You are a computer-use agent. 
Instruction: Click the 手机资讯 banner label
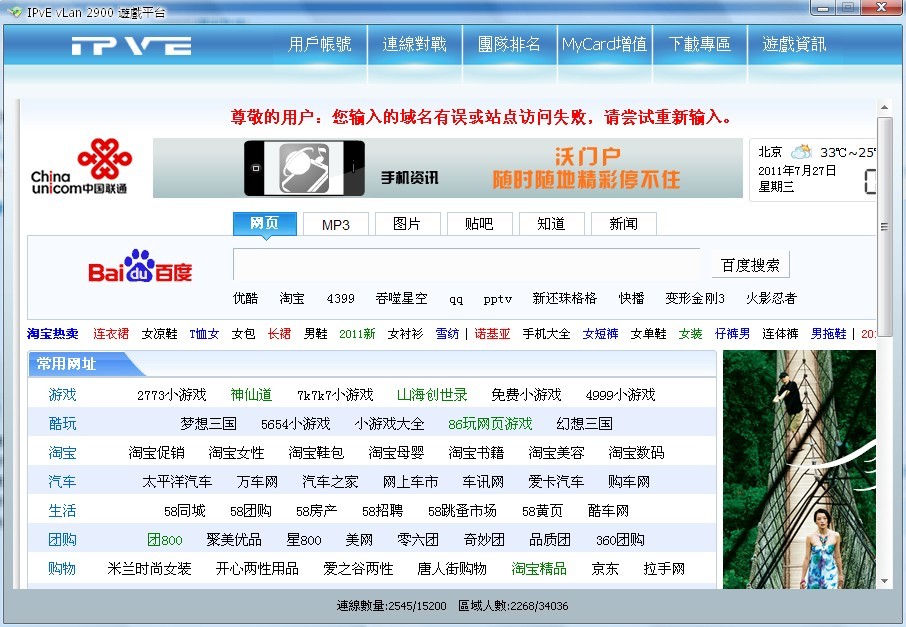409,178
